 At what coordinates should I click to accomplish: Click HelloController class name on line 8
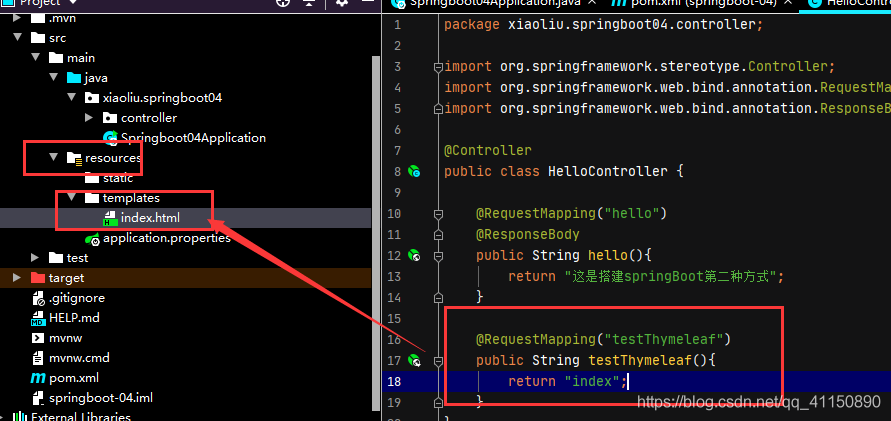tap(607, 172)
